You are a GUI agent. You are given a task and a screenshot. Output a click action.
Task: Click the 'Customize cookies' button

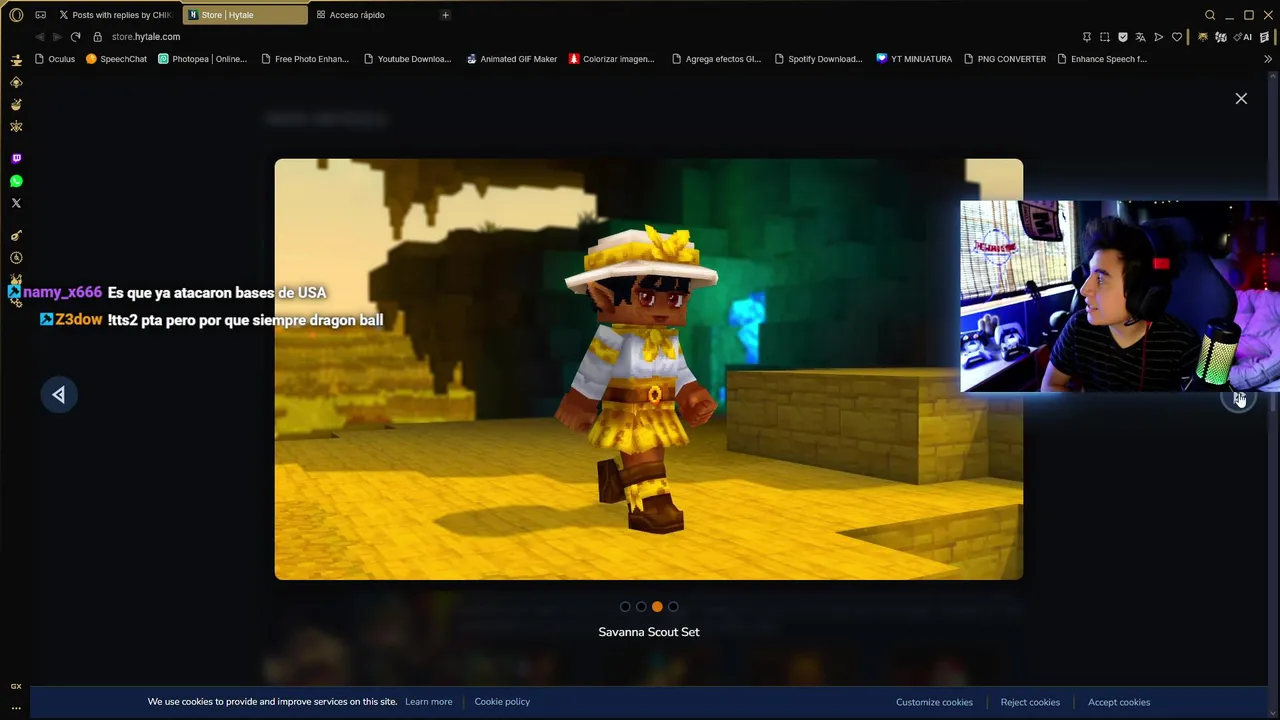(934, 702)
